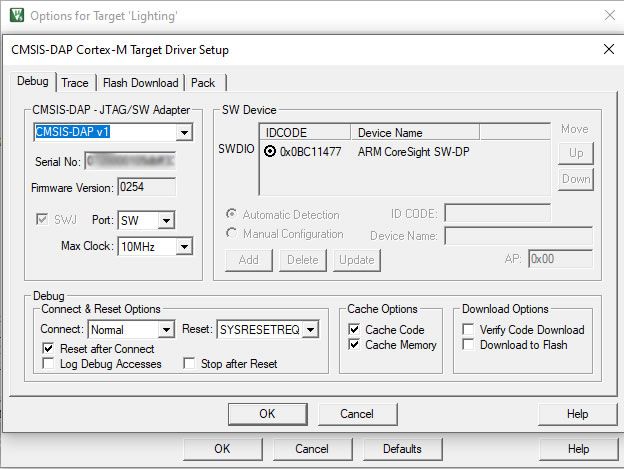Click the Update device button

pos(357,260)
